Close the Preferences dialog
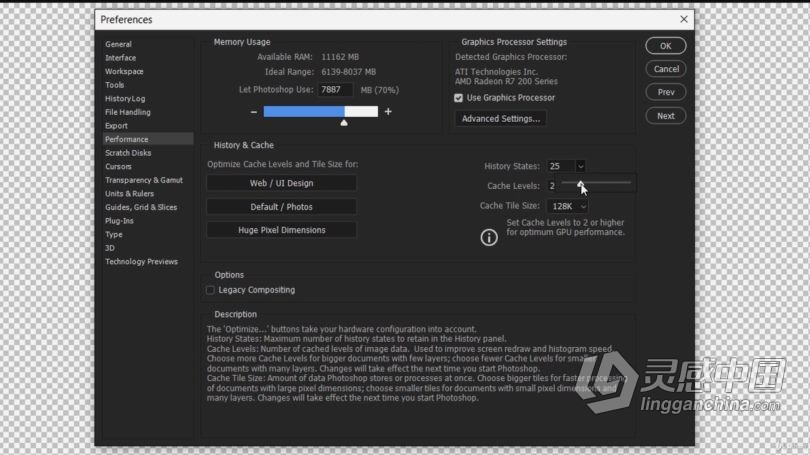Viewport: 810px width, 455px height. tap(684, 19)
